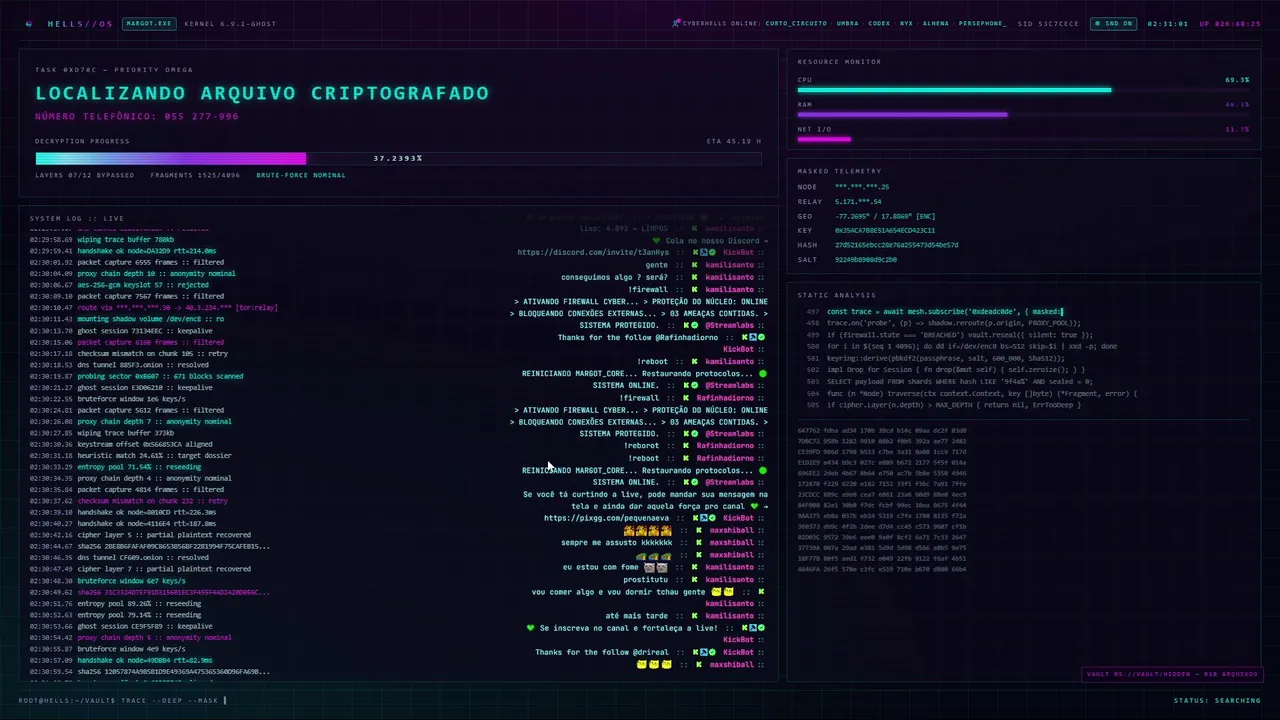The width and height of the screenshot is (1280, 720).
Task: Focus the root@hells vault trace command line
Action: pyautogui.click(x=122, y=700)
